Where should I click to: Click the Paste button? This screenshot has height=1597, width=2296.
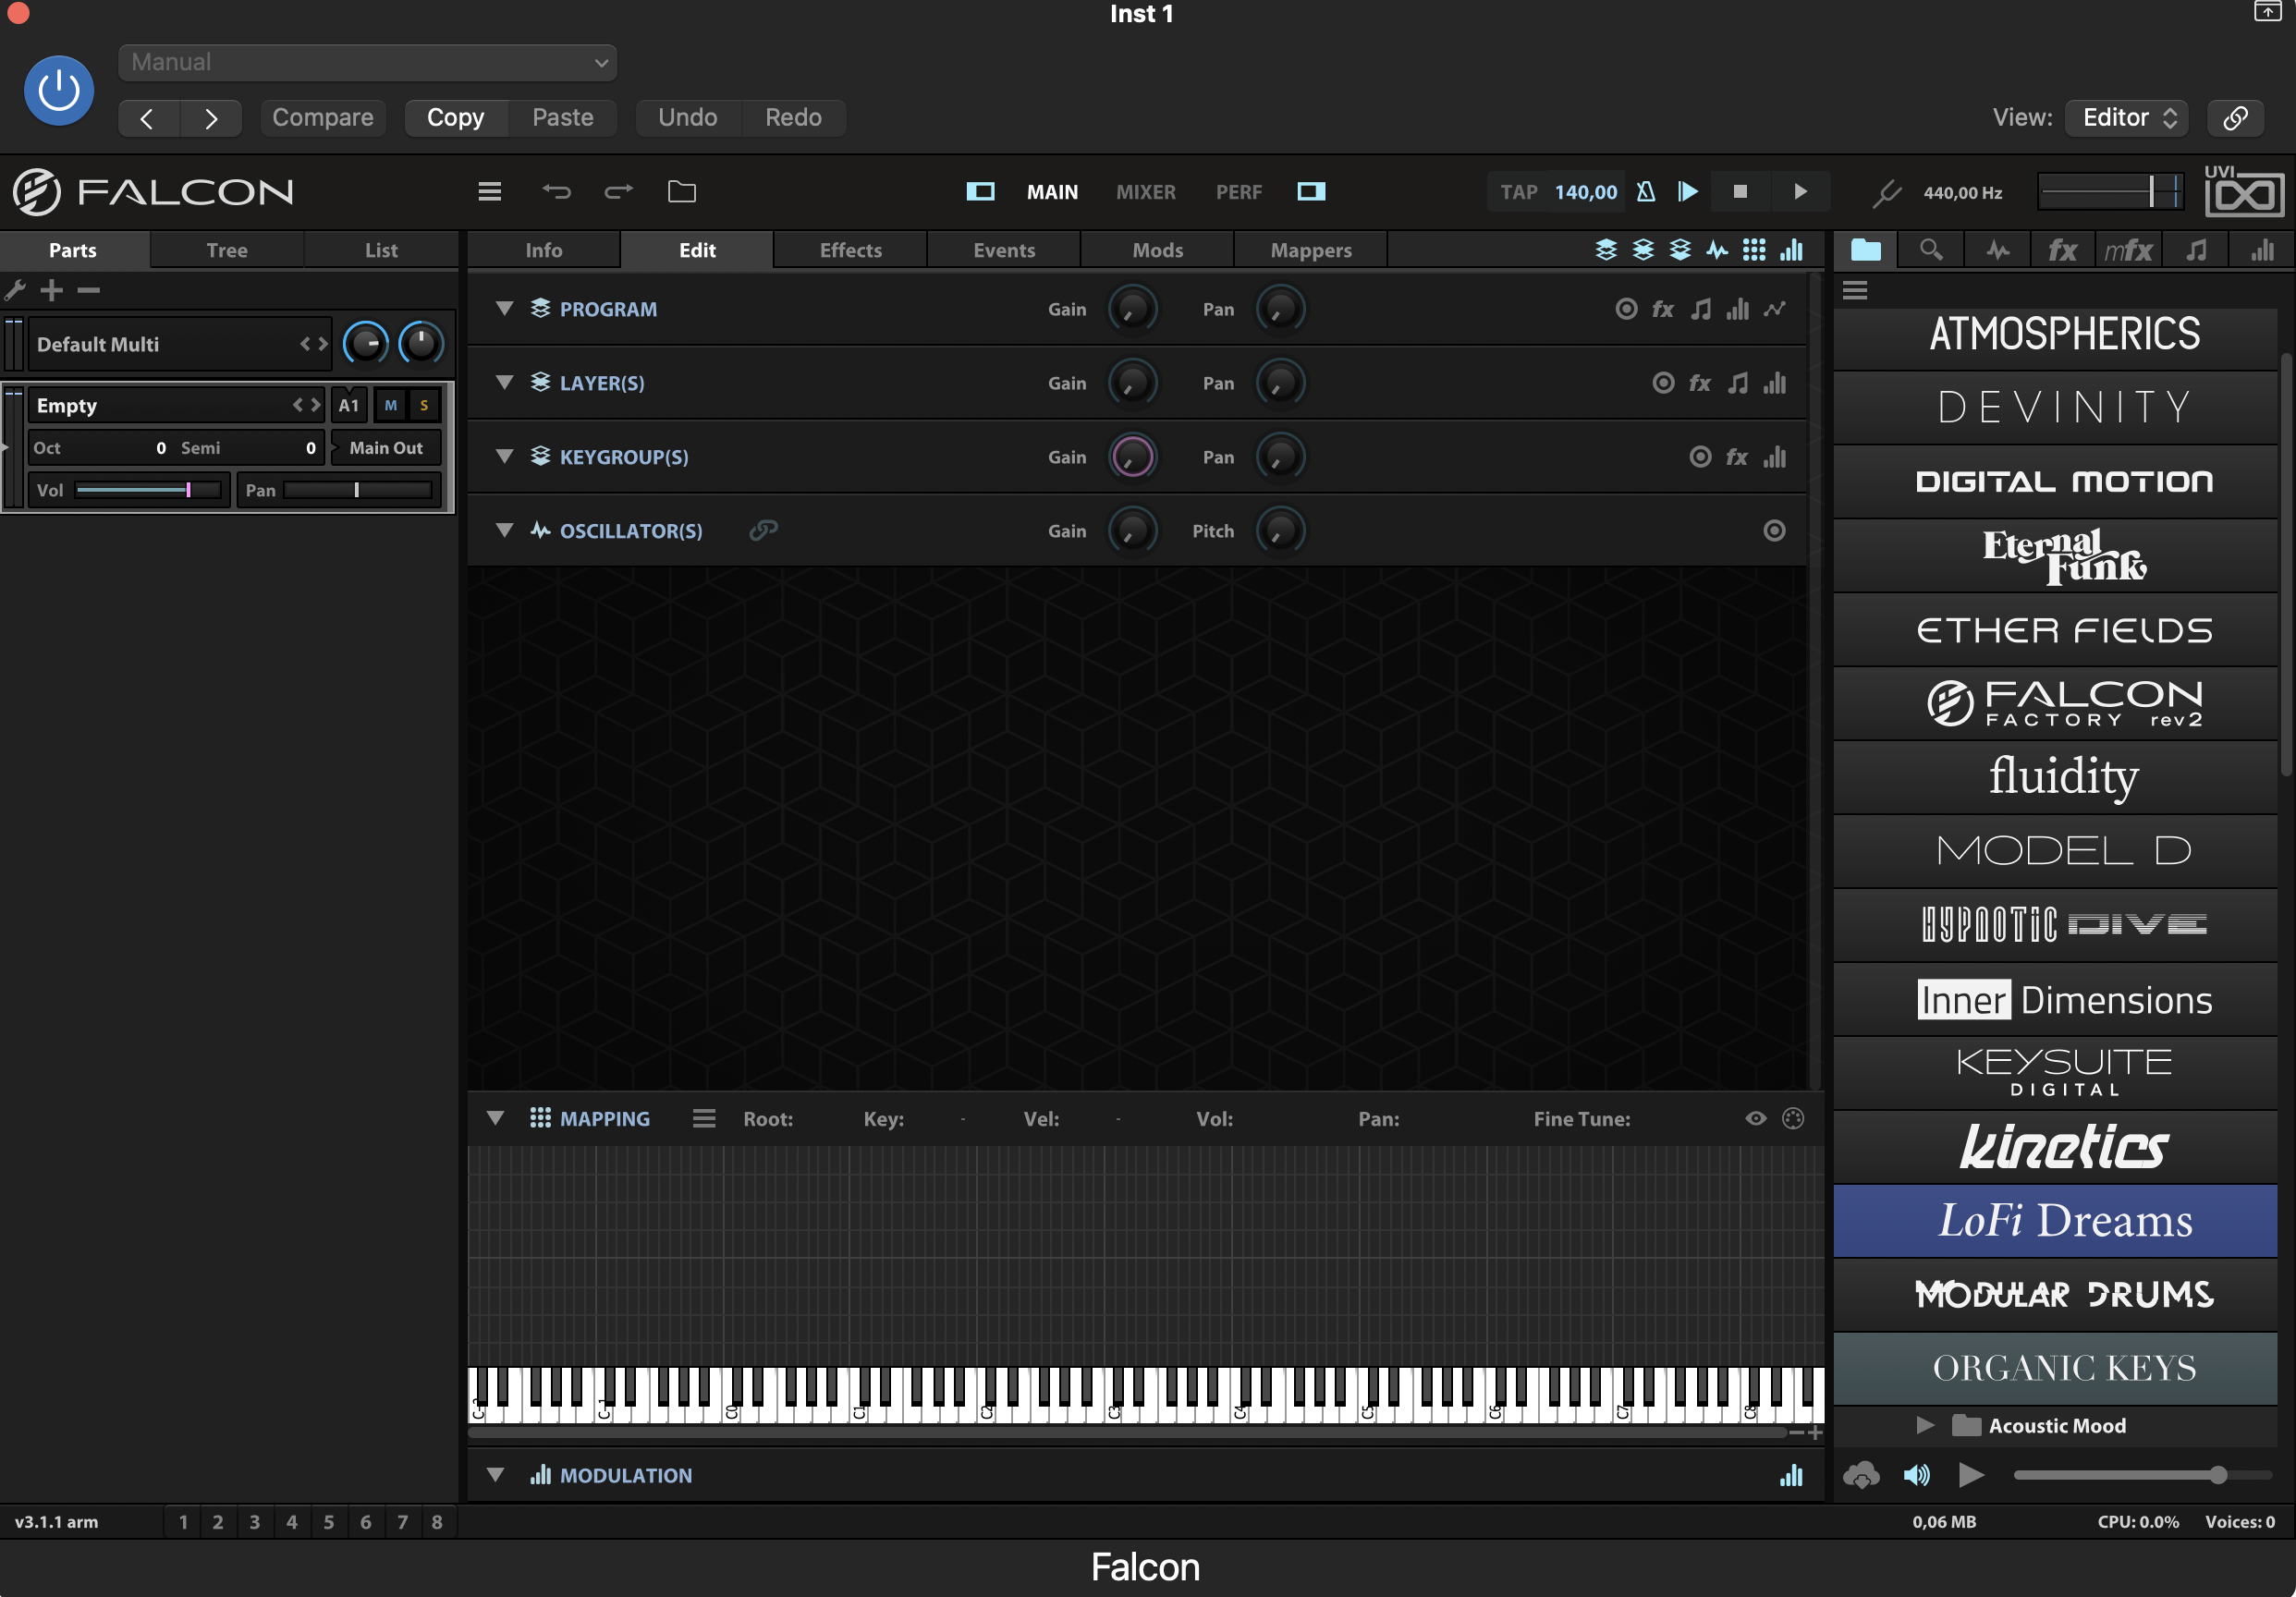[x=563, y=118]
